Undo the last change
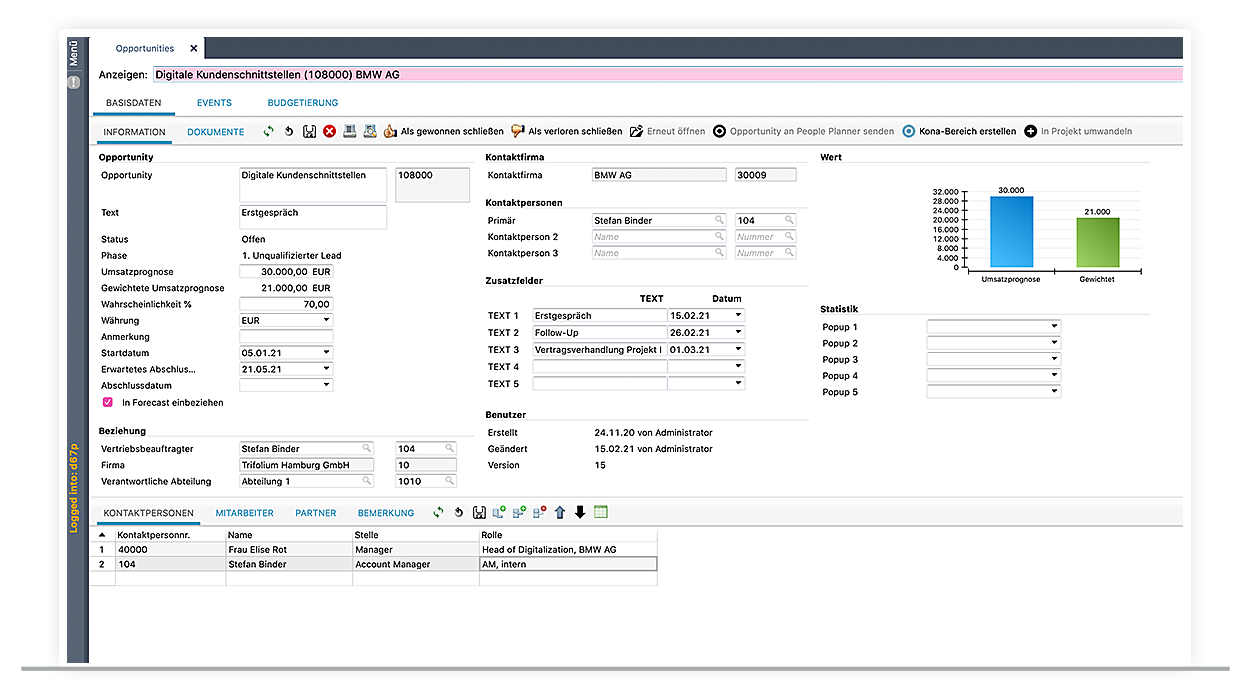Image resolution: width=1251 pixels, height=698 pixels. click(x=289, y=130)
